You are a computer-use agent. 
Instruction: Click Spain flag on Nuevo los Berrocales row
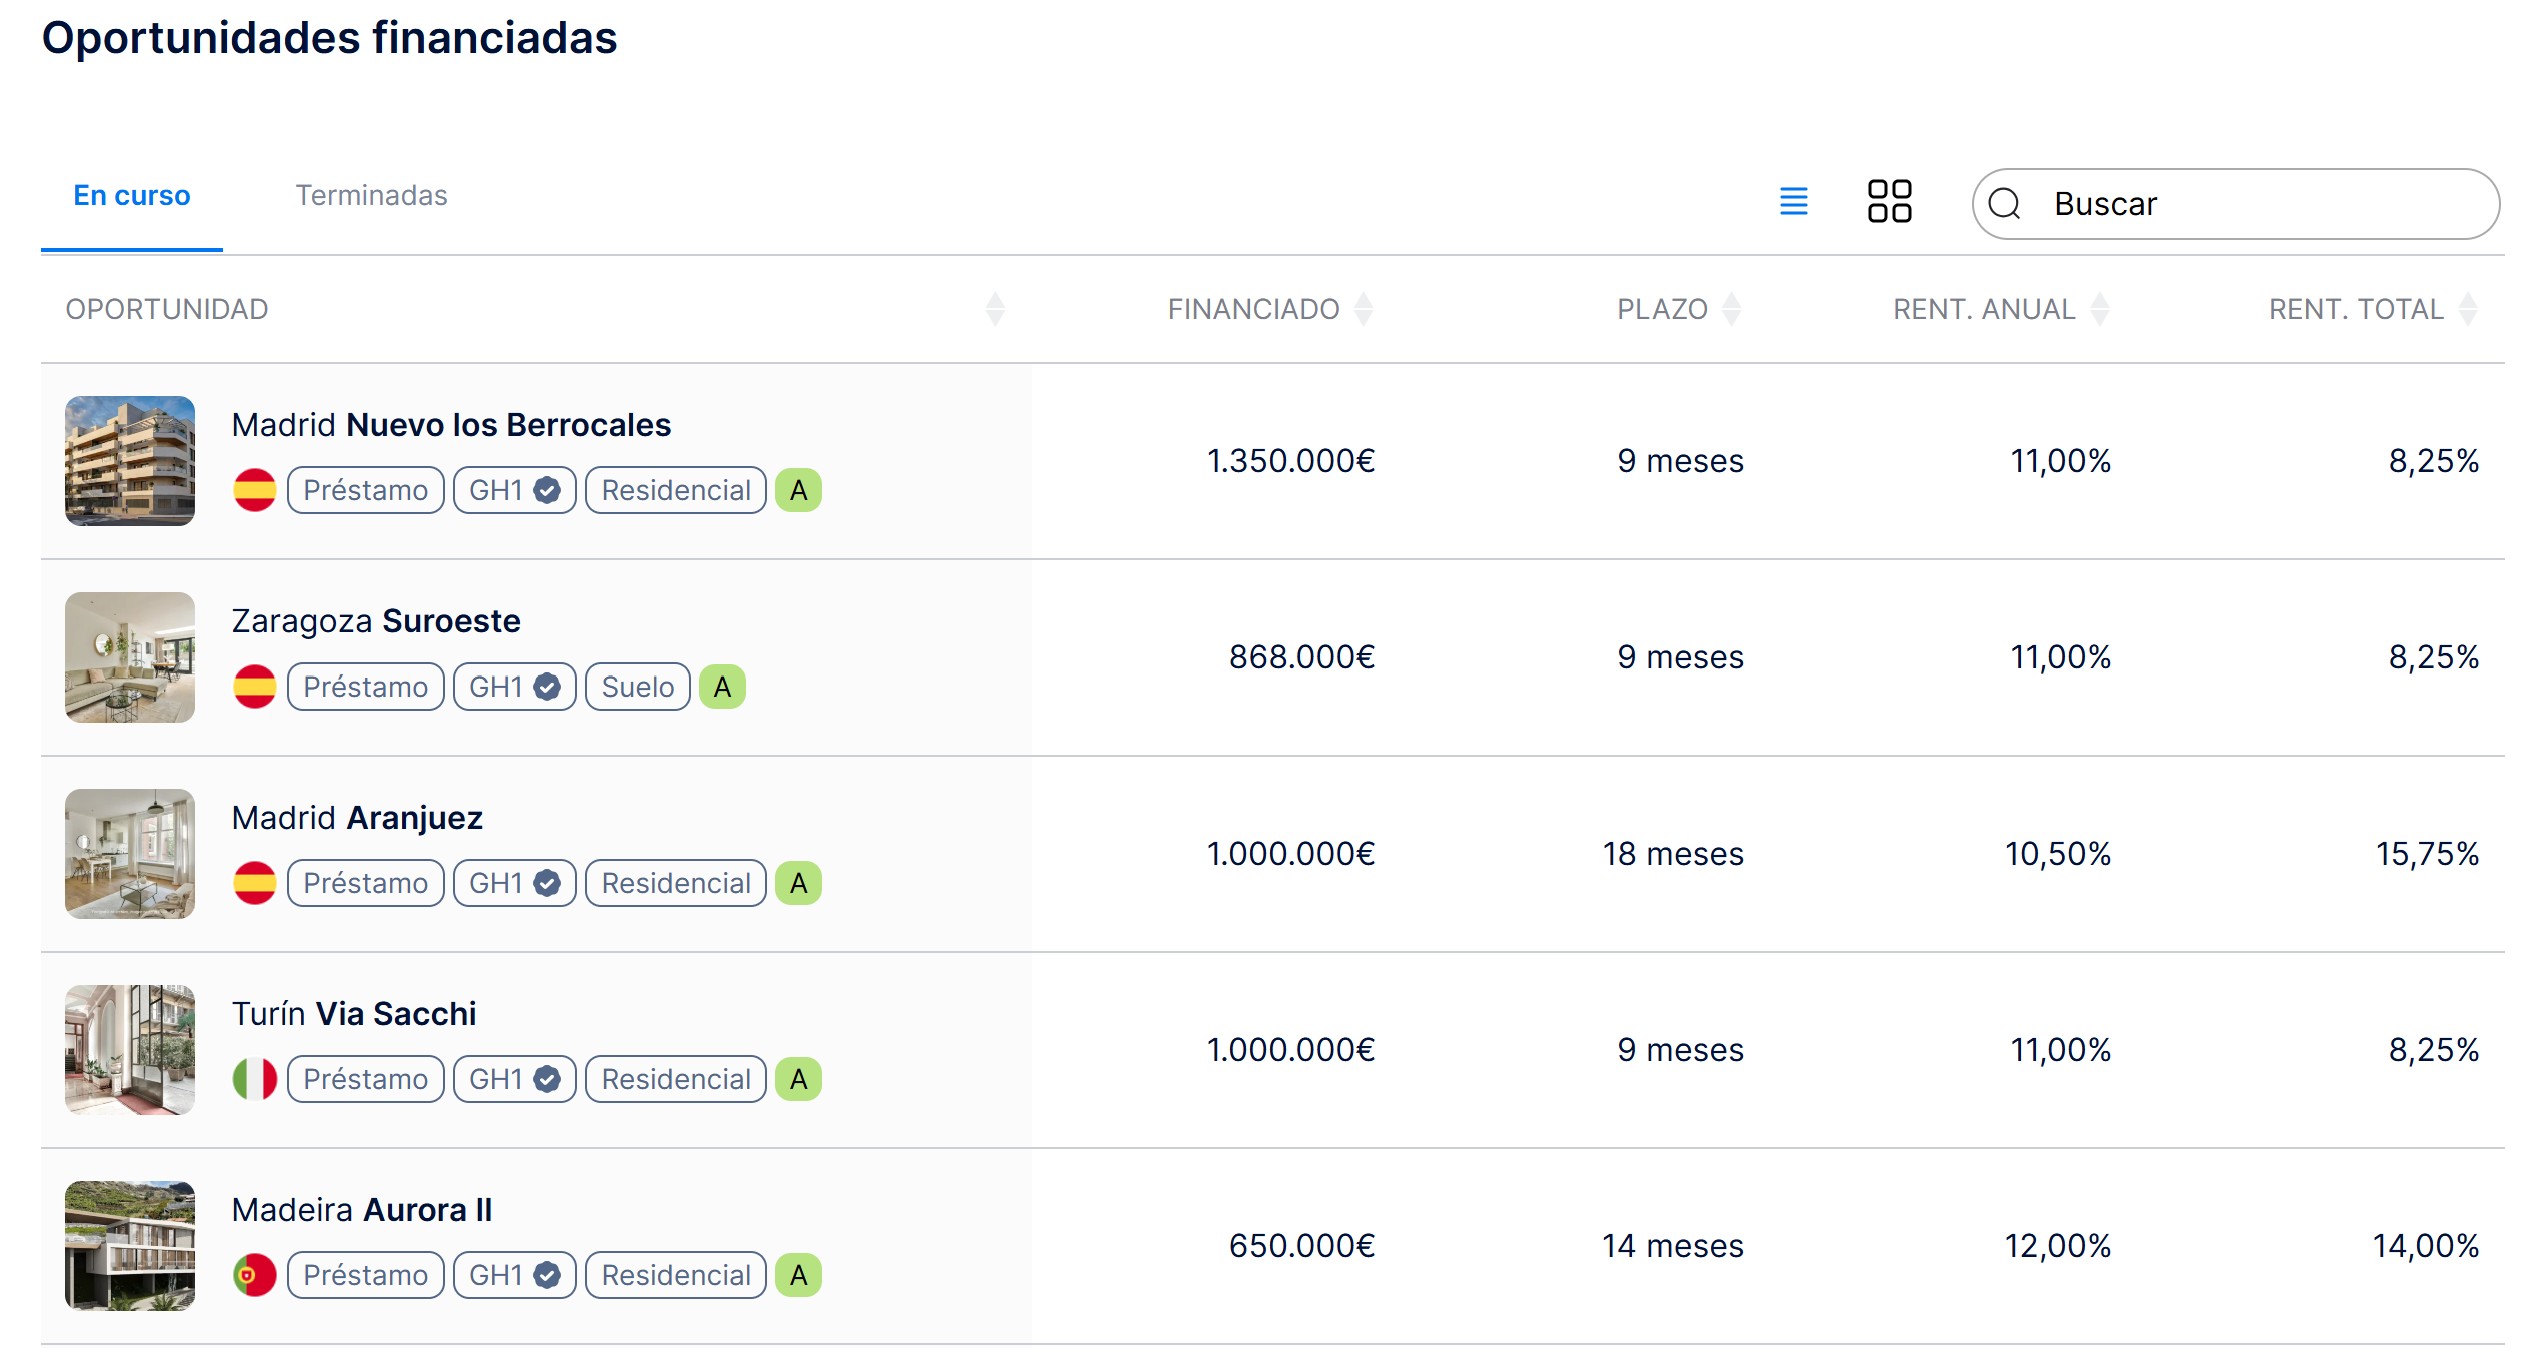255,490
